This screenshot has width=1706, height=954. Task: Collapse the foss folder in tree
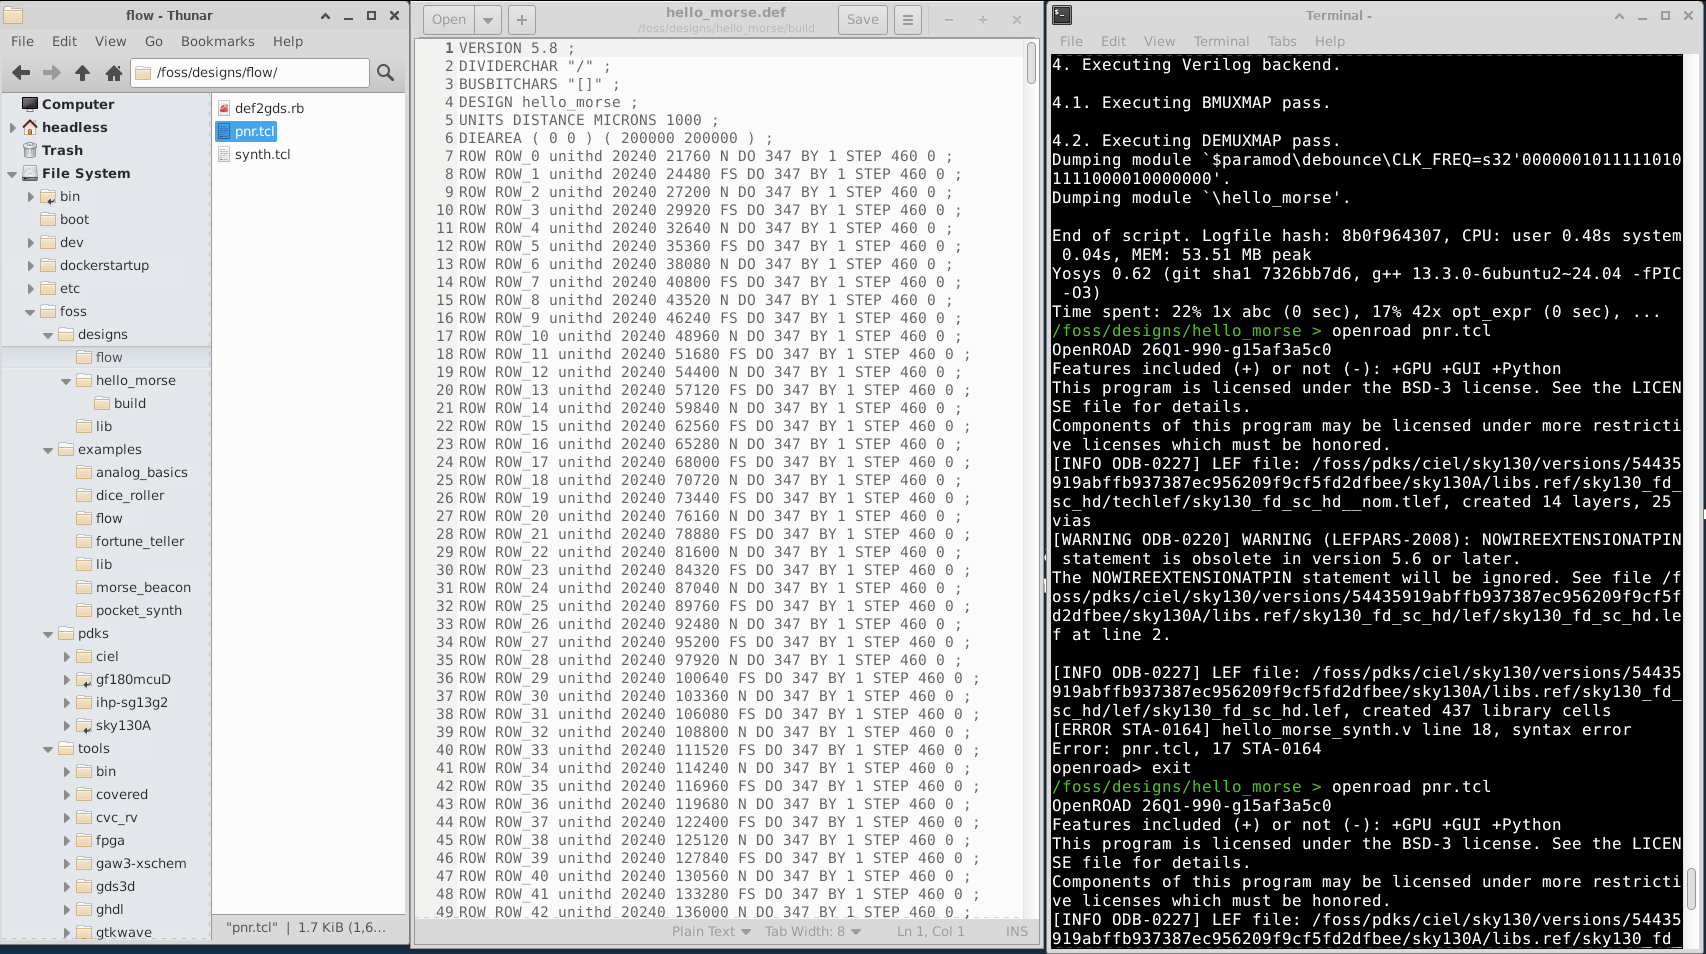tap(30, 312)
